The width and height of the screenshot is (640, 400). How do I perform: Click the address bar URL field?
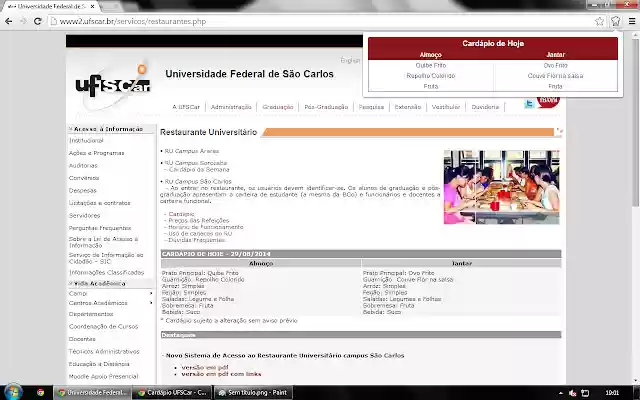tap(322, 21)
